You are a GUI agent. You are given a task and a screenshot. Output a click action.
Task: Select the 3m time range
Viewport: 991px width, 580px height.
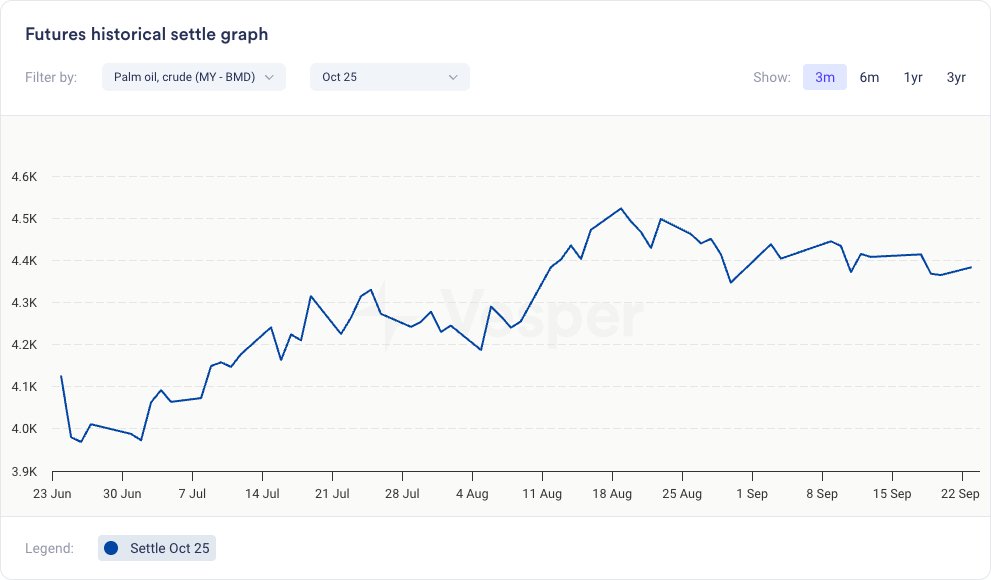[x=824, y=77]
